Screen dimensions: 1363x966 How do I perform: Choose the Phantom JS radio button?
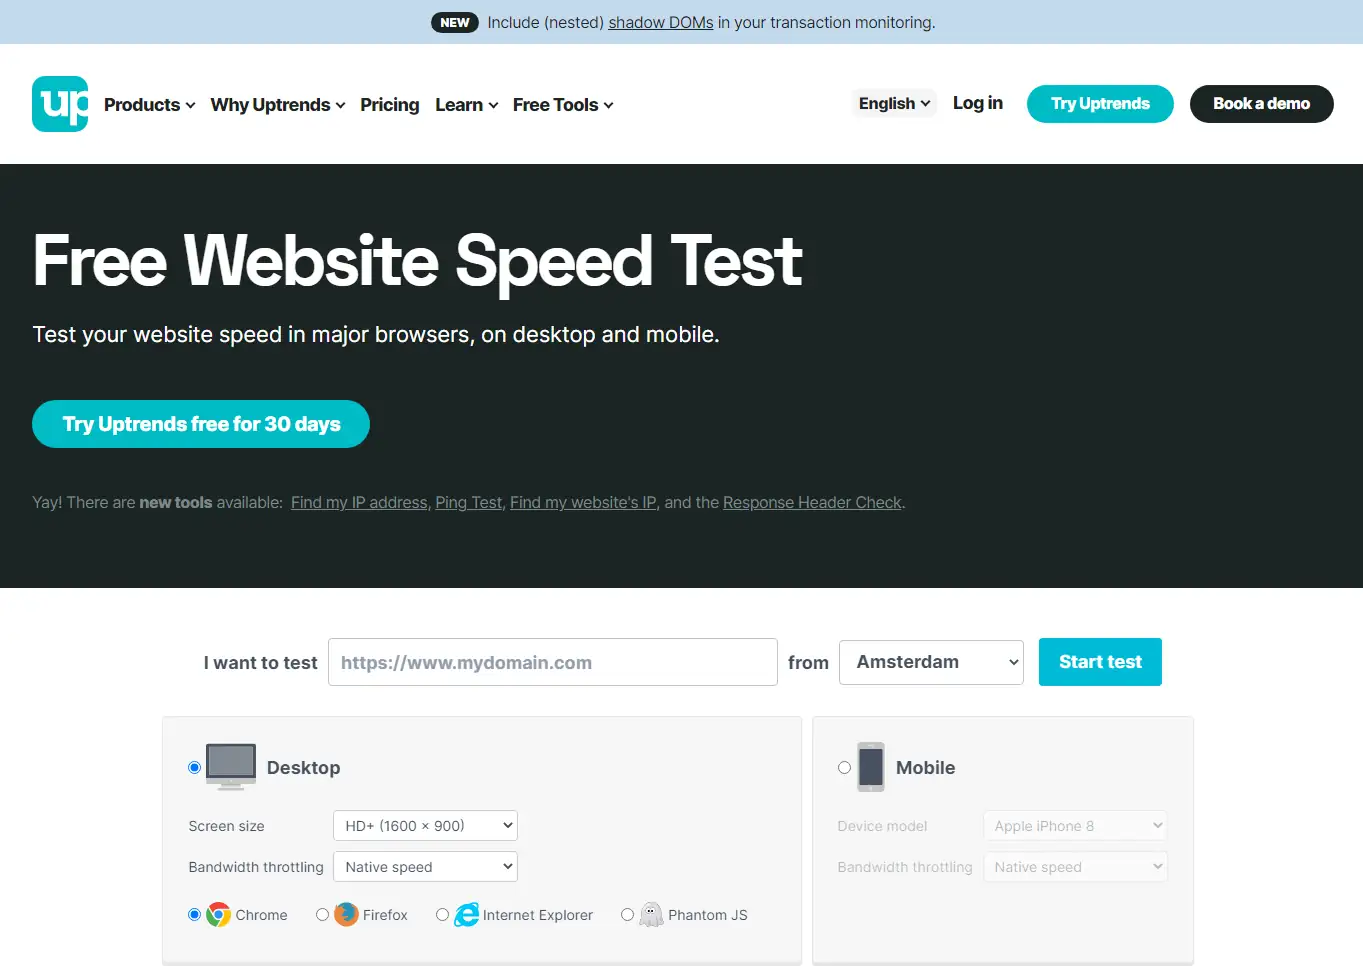627,915
